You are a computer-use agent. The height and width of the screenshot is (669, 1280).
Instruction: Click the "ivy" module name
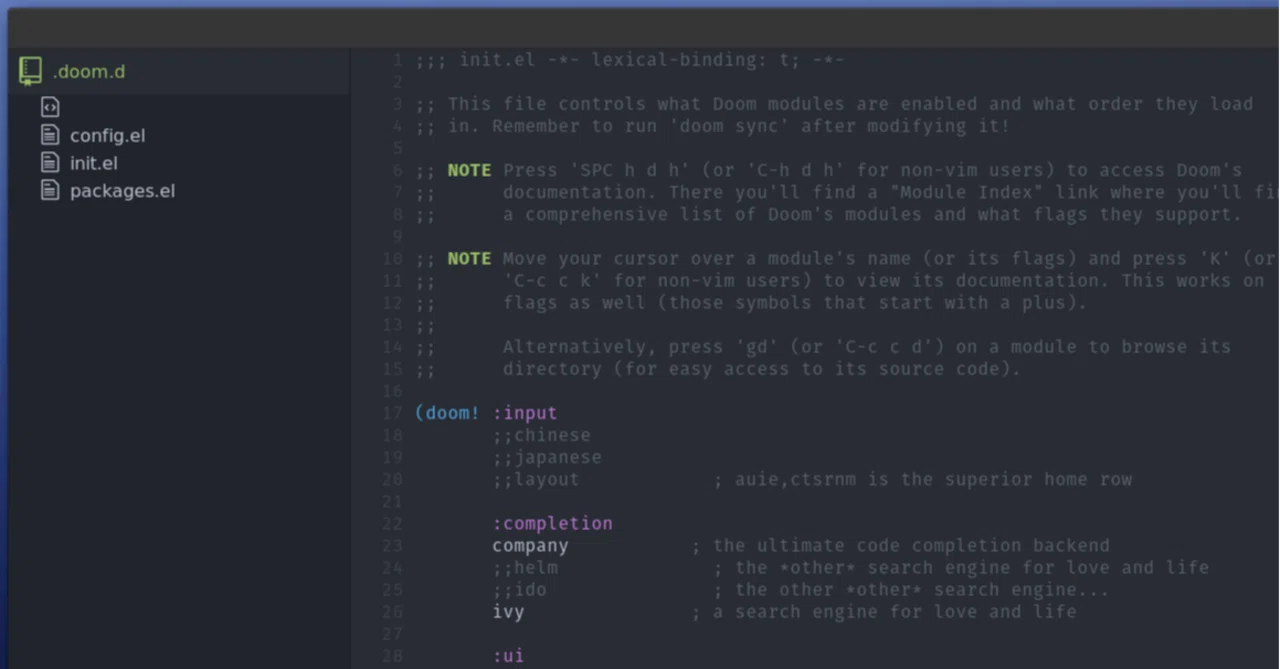click(x=508, y=611)
